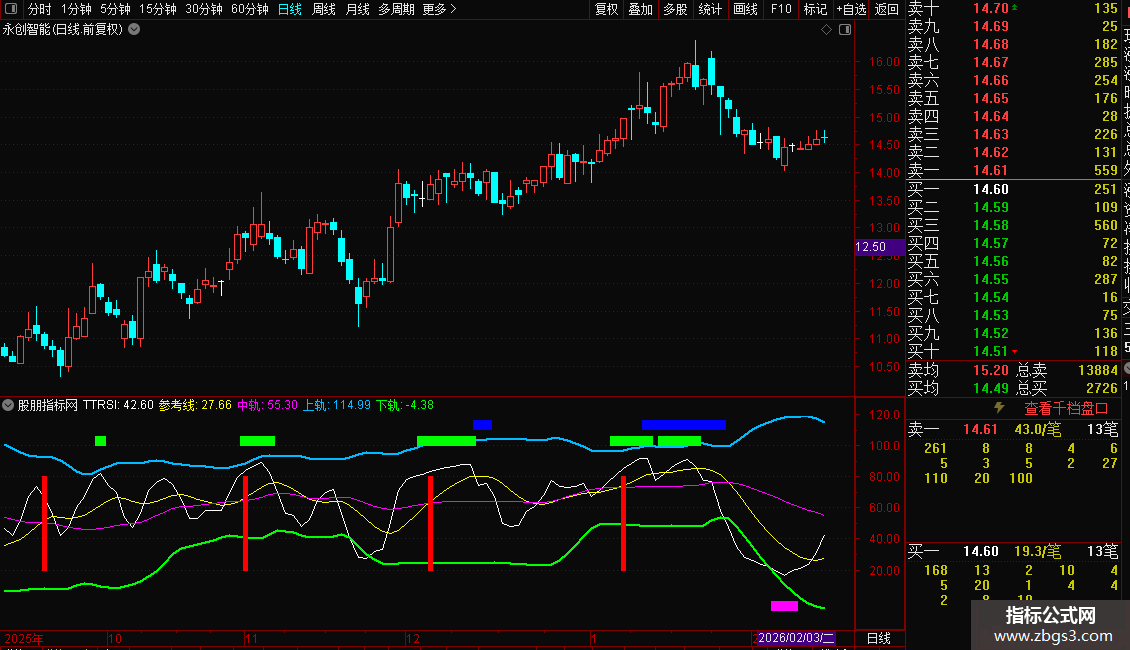Add stock via +自选 button
Screen dimensions: 1130x650
[x=848, y=9]
